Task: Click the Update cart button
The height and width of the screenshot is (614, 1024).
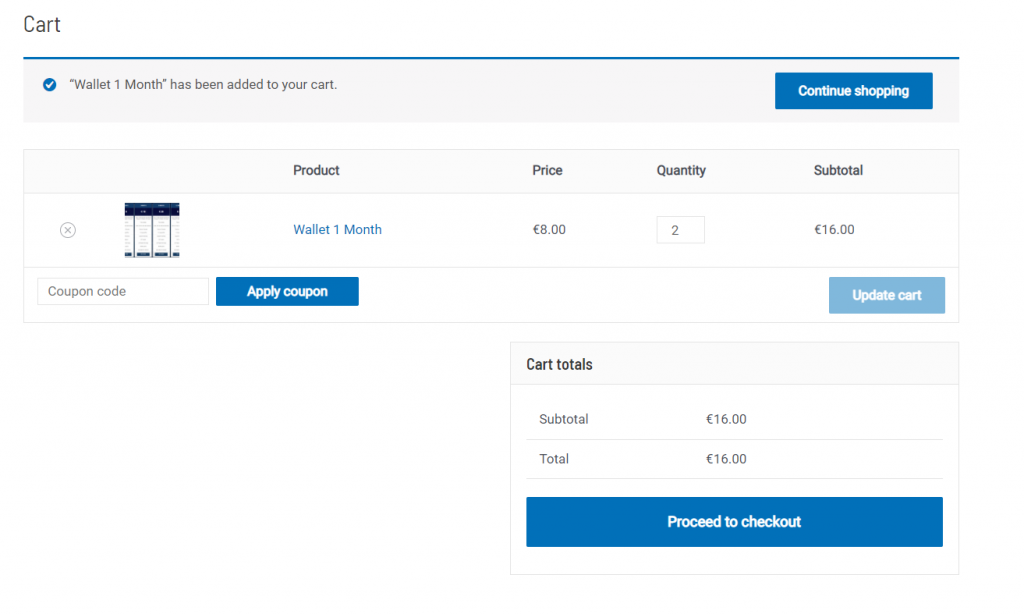Action: point(886,295)
